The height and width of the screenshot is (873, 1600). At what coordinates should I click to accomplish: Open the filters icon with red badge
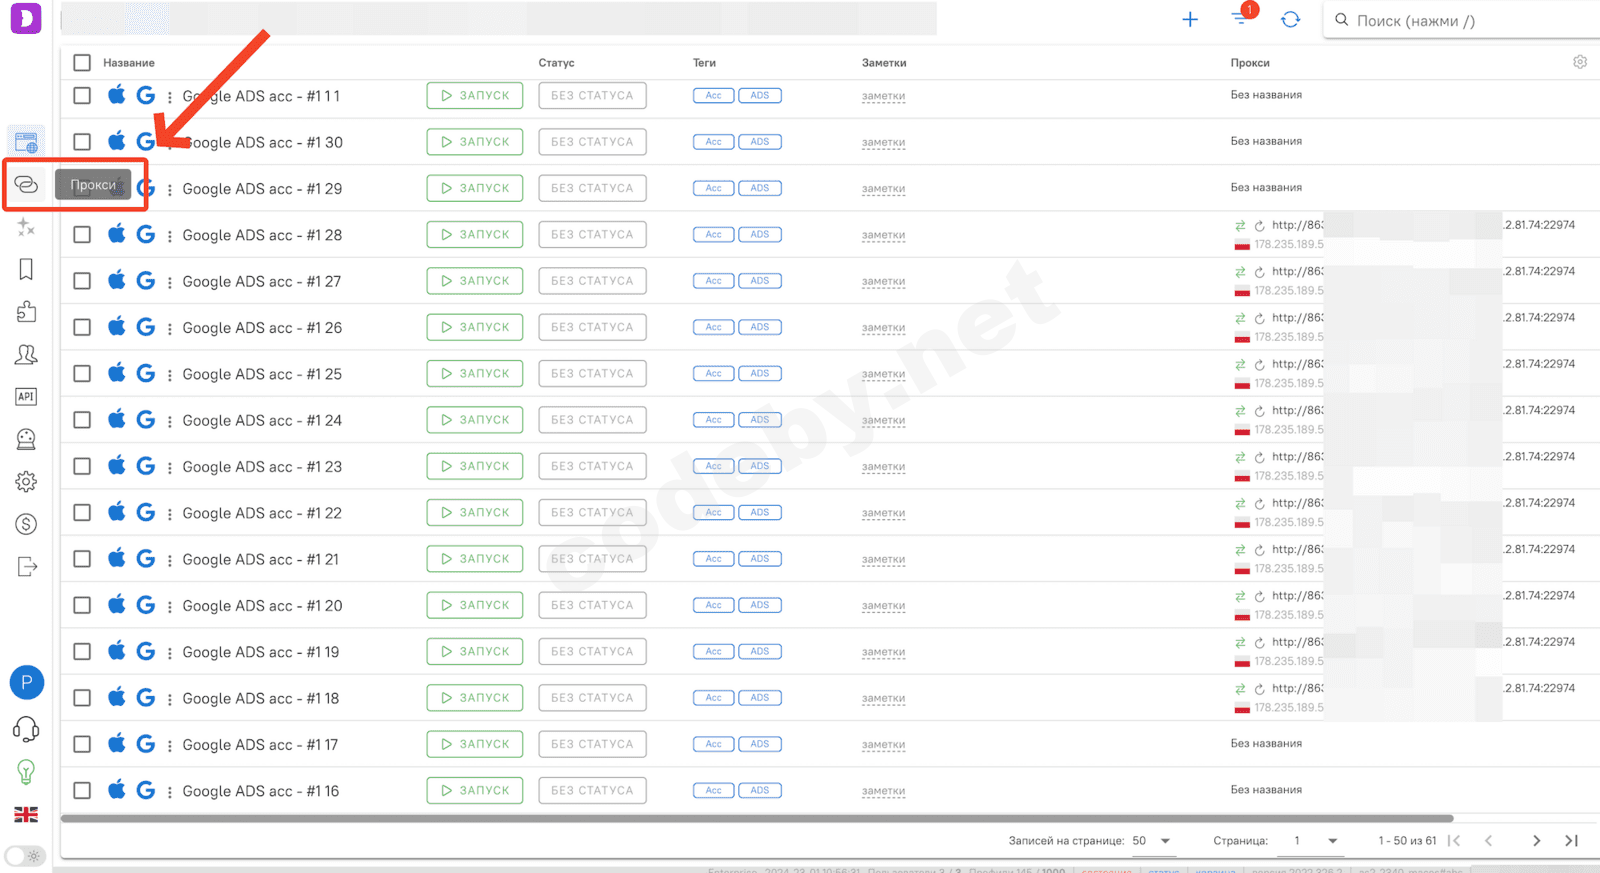pos(1241,19)
